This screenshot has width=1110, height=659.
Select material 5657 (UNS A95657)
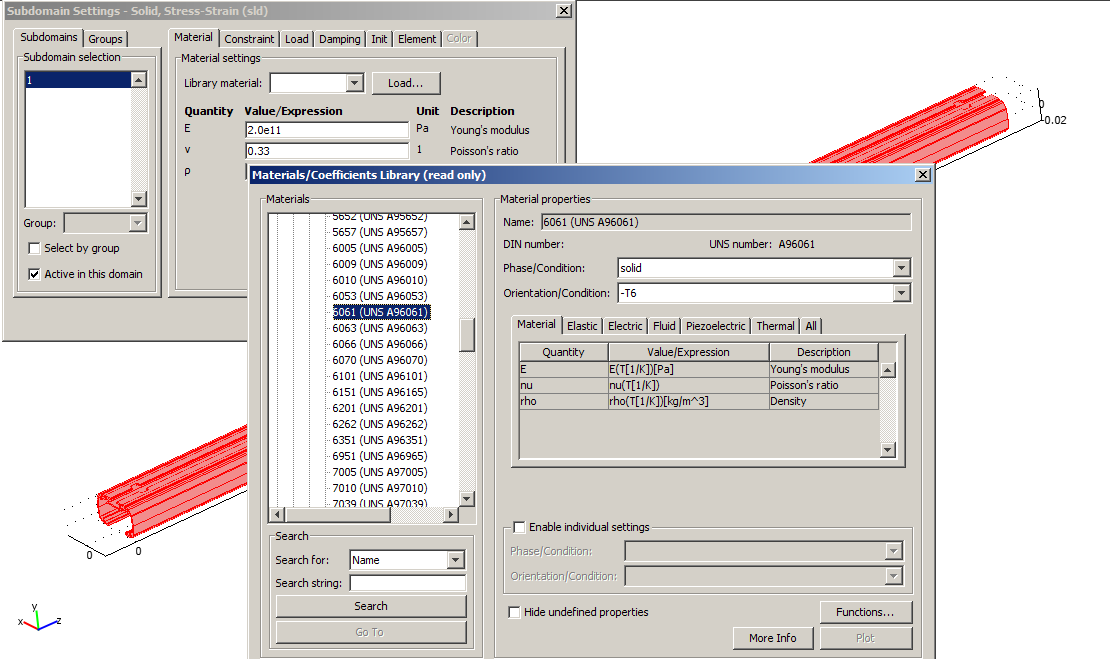point(379,232)
